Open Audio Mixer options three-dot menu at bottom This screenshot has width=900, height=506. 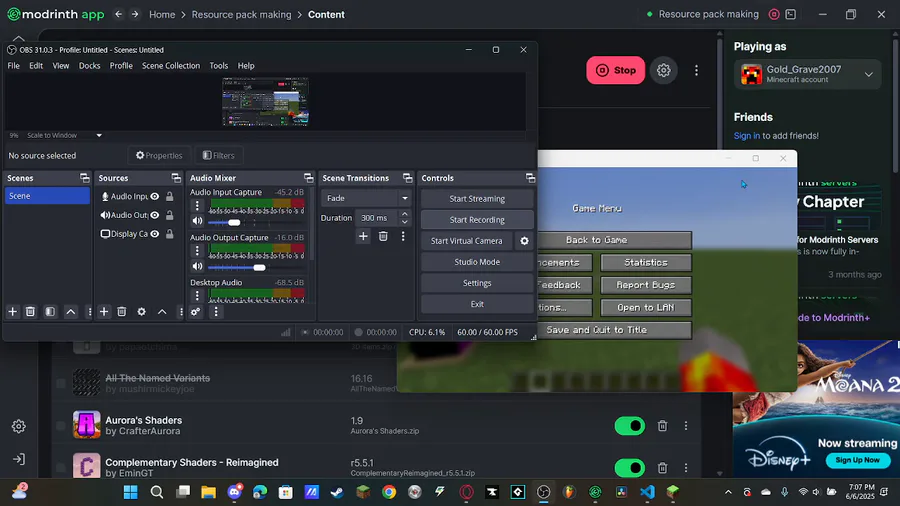click(x=216, y=312)
